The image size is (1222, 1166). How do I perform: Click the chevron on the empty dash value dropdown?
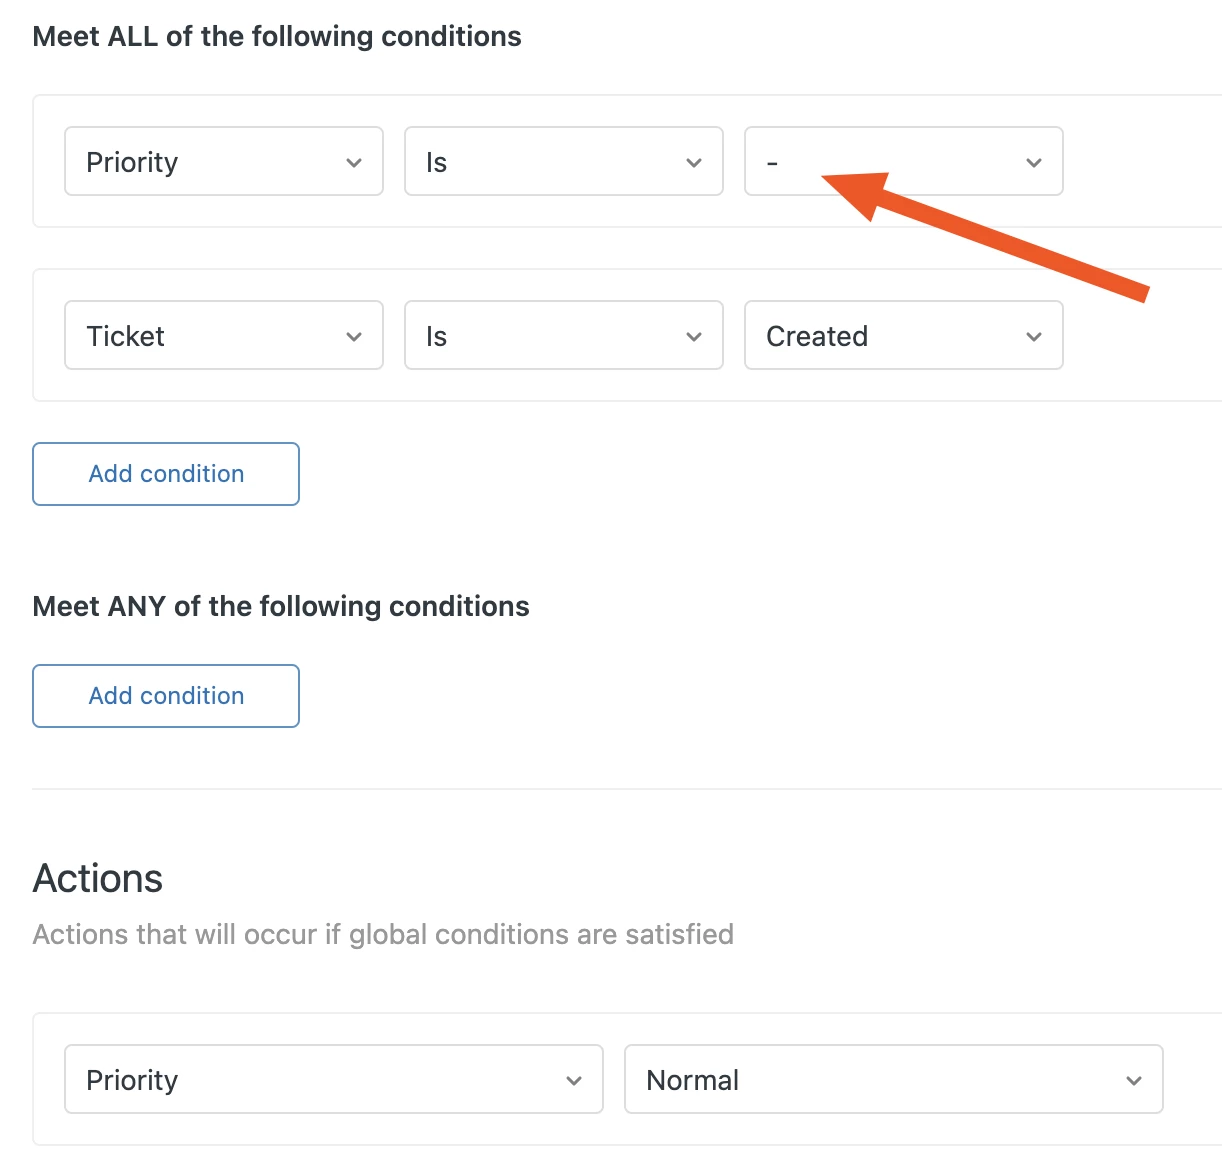[1034, 163]
